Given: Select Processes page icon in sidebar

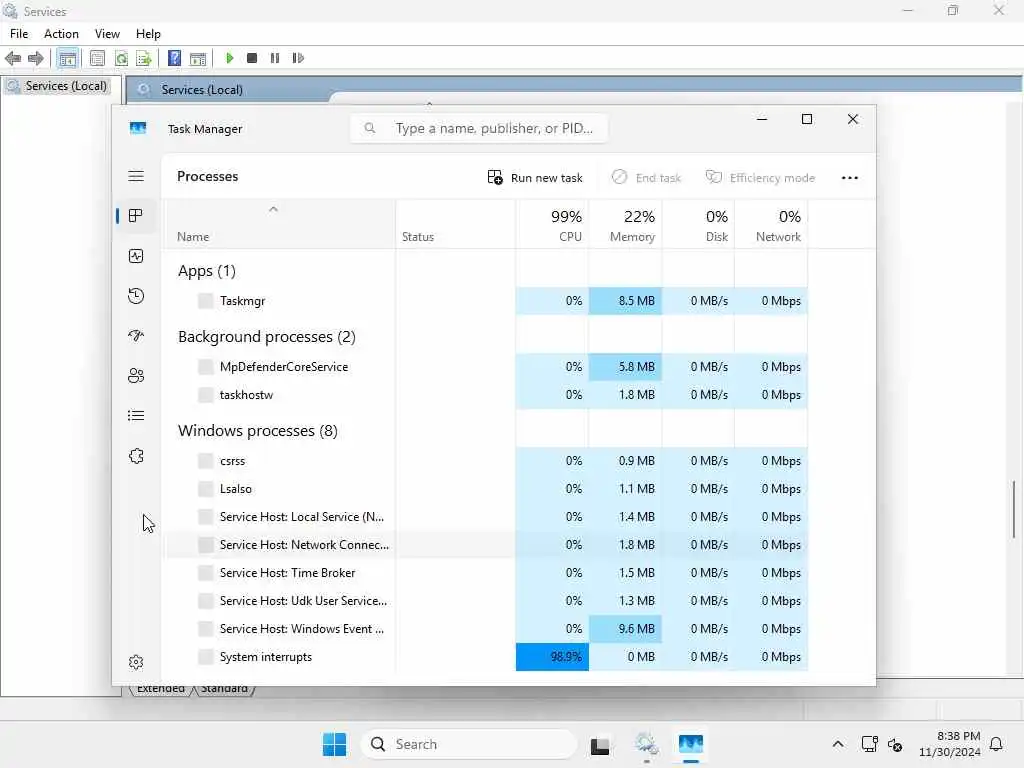Looking at the screenshot, I should coord(136,216).
